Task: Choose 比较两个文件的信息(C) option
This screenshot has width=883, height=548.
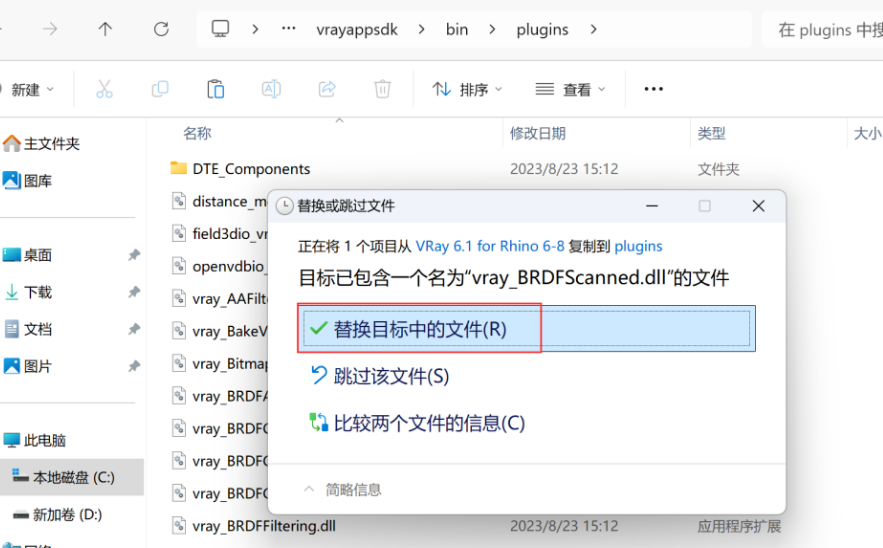Action: click(x=417, y=423)
